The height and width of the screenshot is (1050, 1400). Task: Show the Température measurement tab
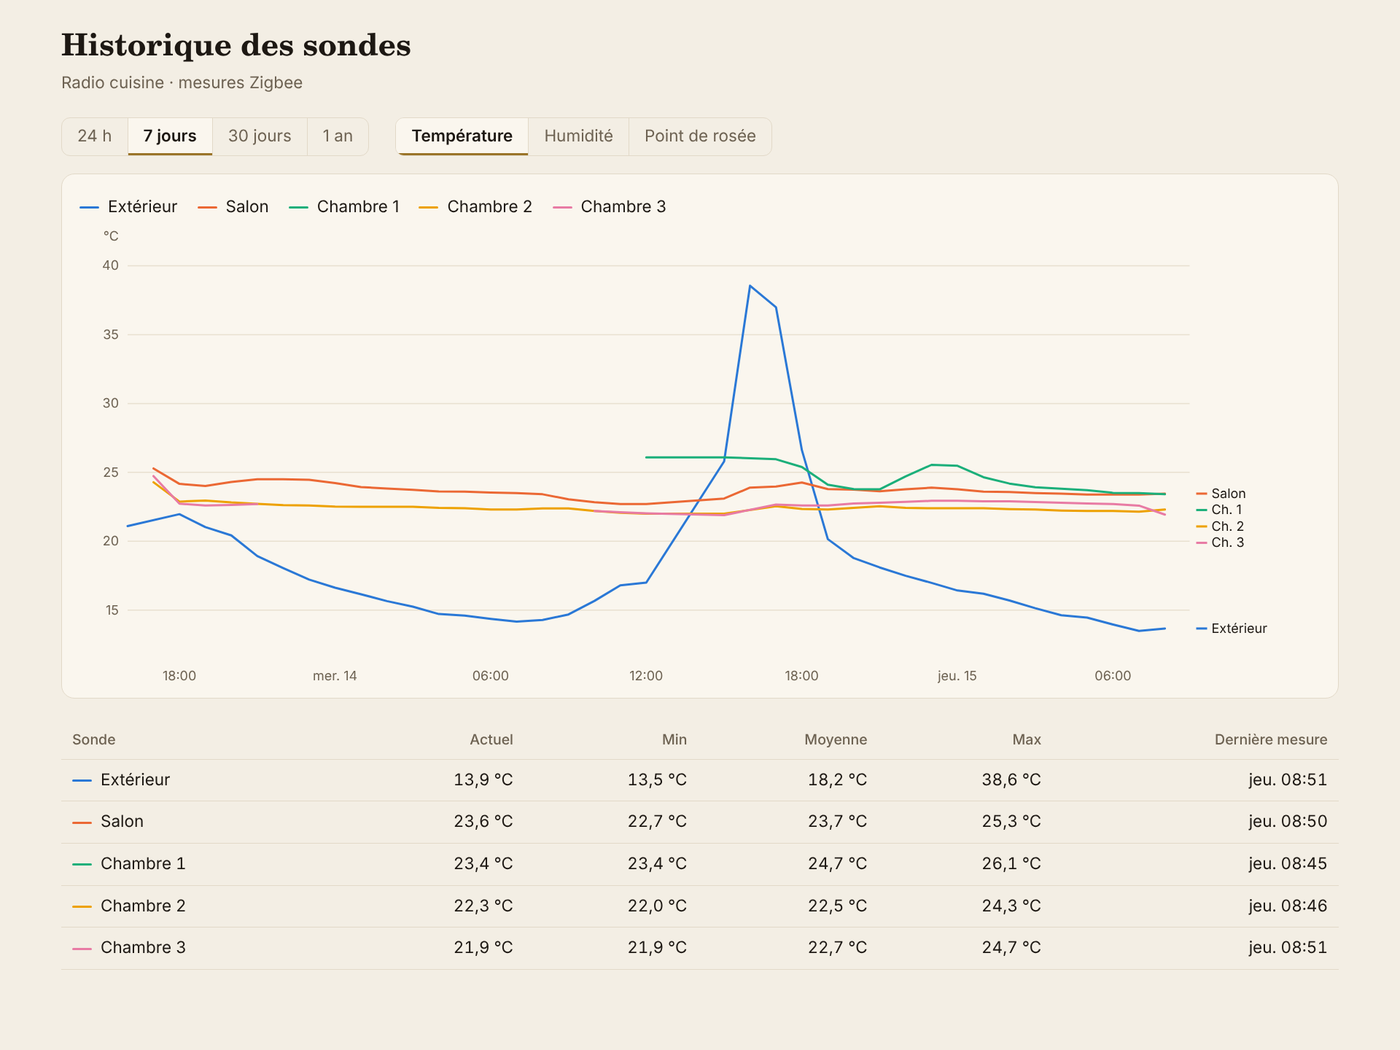click(462, 136)
